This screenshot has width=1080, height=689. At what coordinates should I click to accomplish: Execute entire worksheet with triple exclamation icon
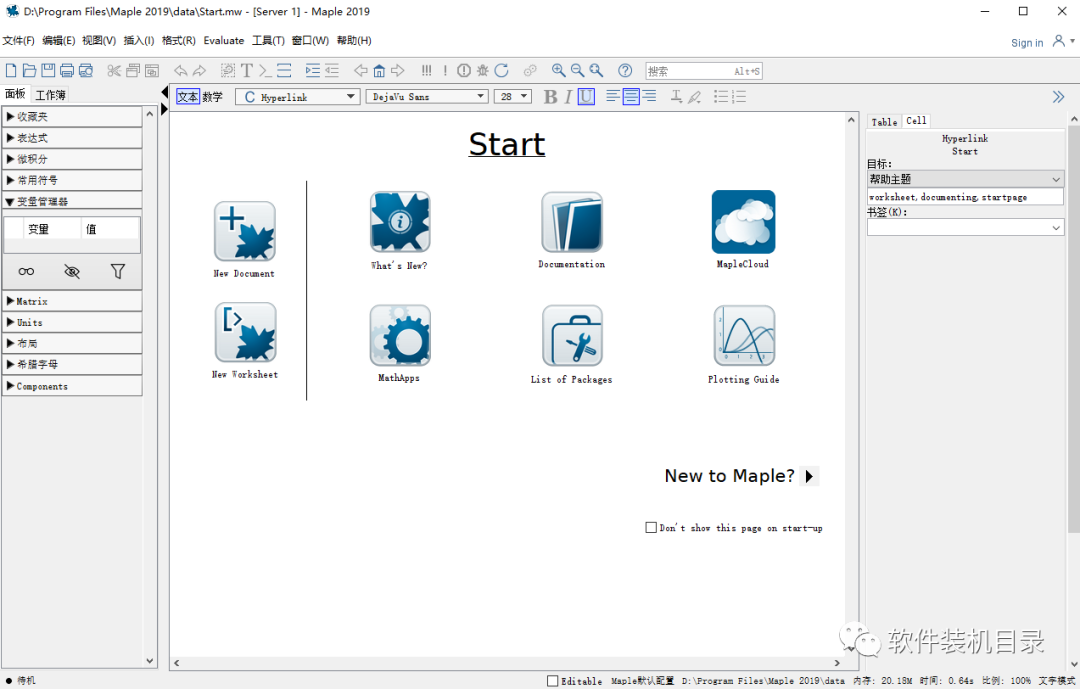[426, 70]
